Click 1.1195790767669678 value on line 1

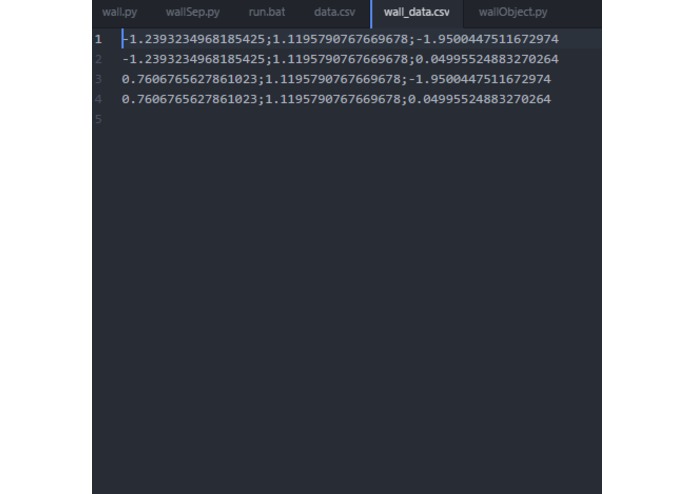[340, 39]
